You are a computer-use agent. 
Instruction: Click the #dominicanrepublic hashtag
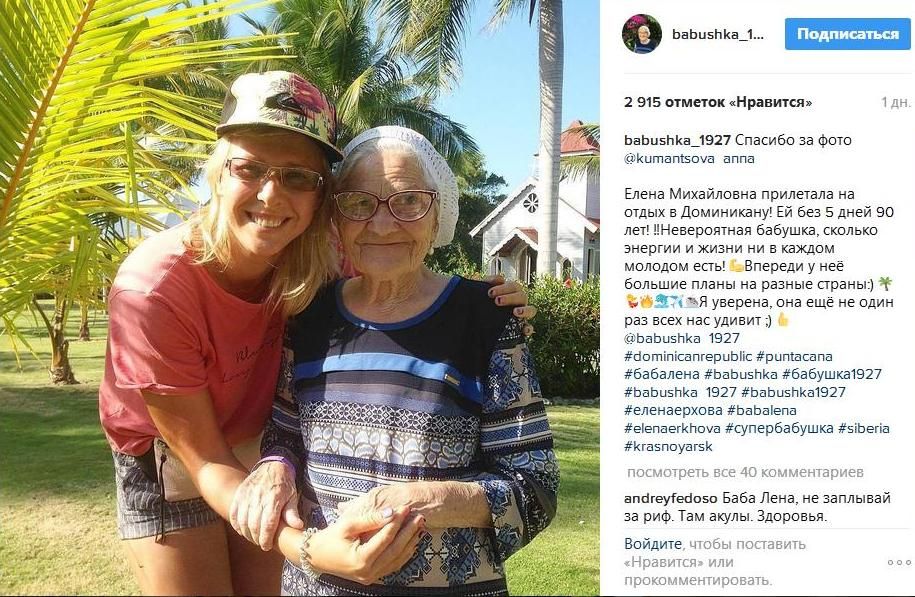pos(688,357)
